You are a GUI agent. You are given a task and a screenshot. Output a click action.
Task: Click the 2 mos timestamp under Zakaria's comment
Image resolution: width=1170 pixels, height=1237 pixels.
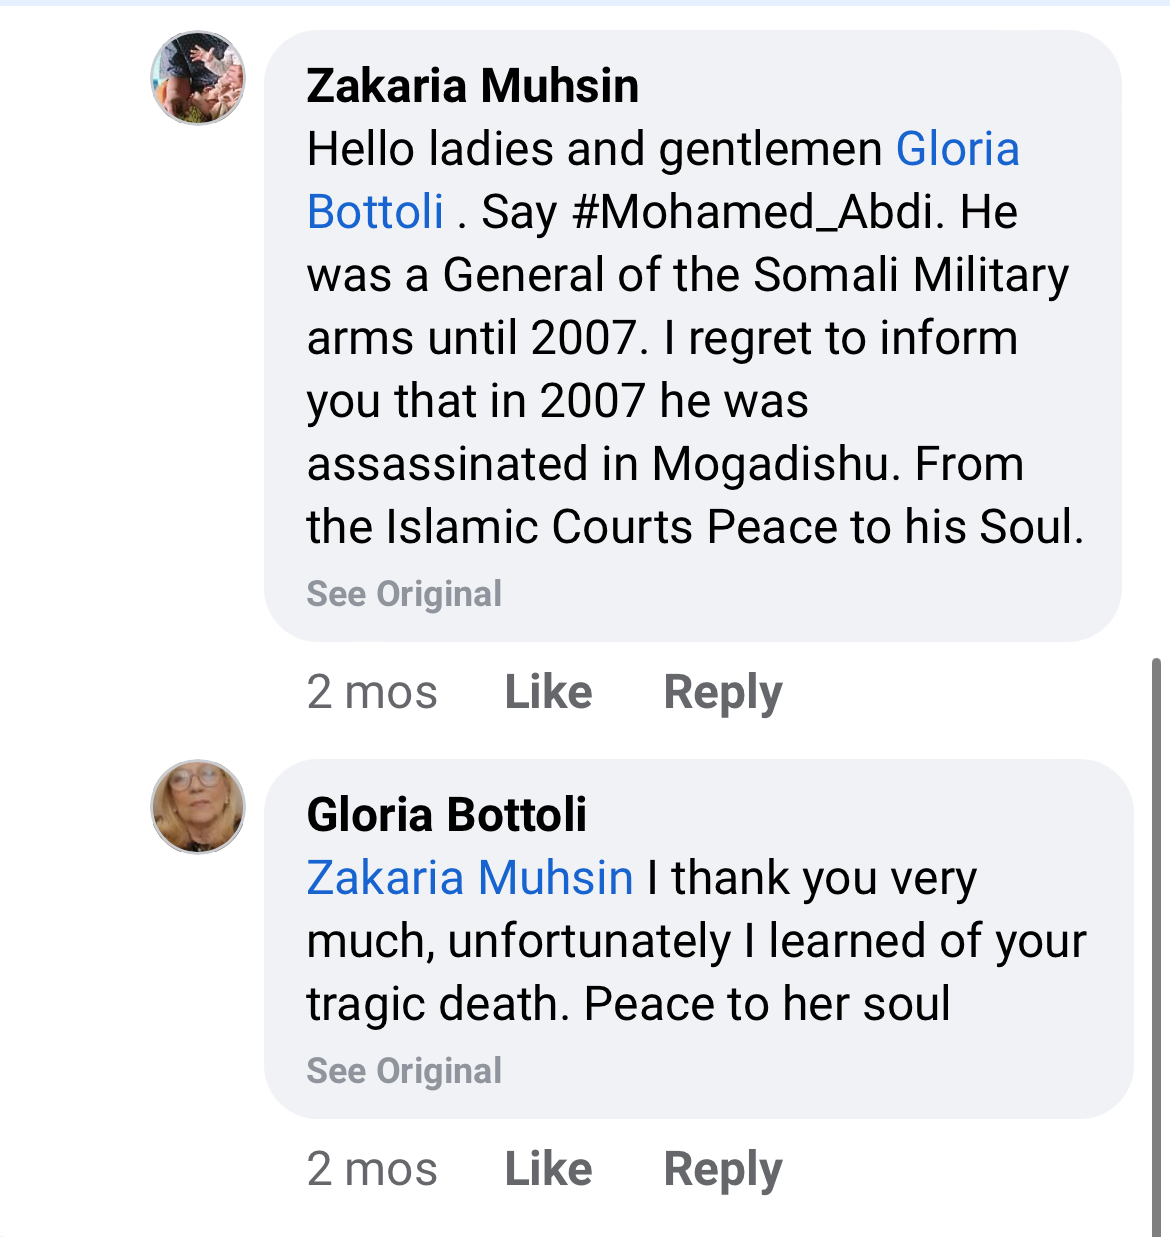(x=372, y=692)
